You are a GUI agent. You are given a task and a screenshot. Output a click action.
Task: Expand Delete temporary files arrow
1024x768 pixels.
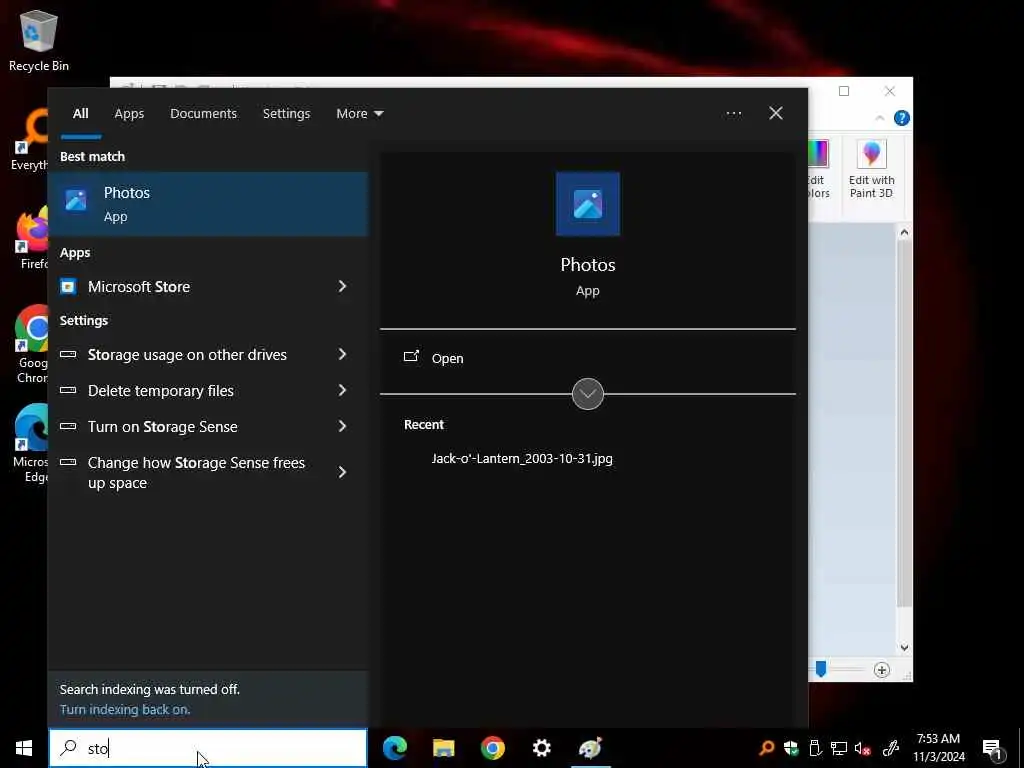(x=342, y=391)
